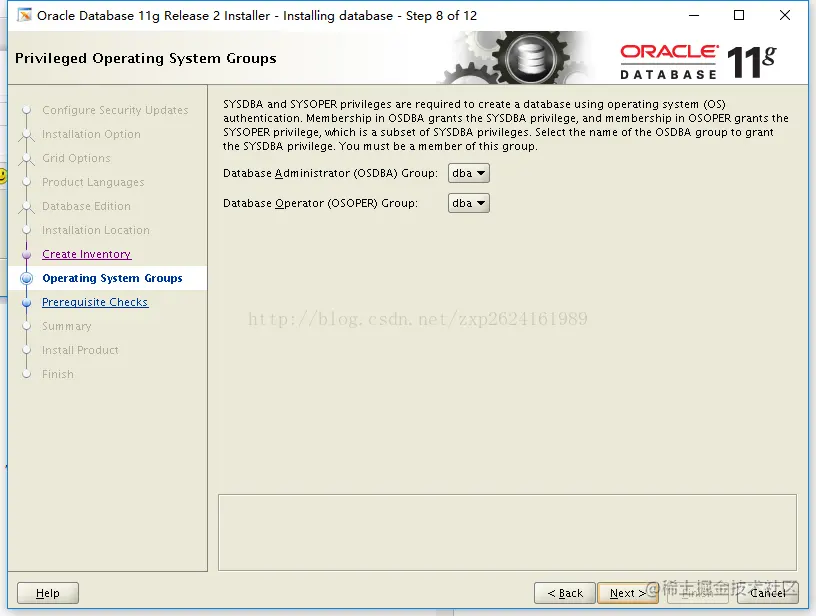This screenshot has height=616, width=816.
Task: Click the empty message panel at the bottom
Action: [x=507, y=532]
